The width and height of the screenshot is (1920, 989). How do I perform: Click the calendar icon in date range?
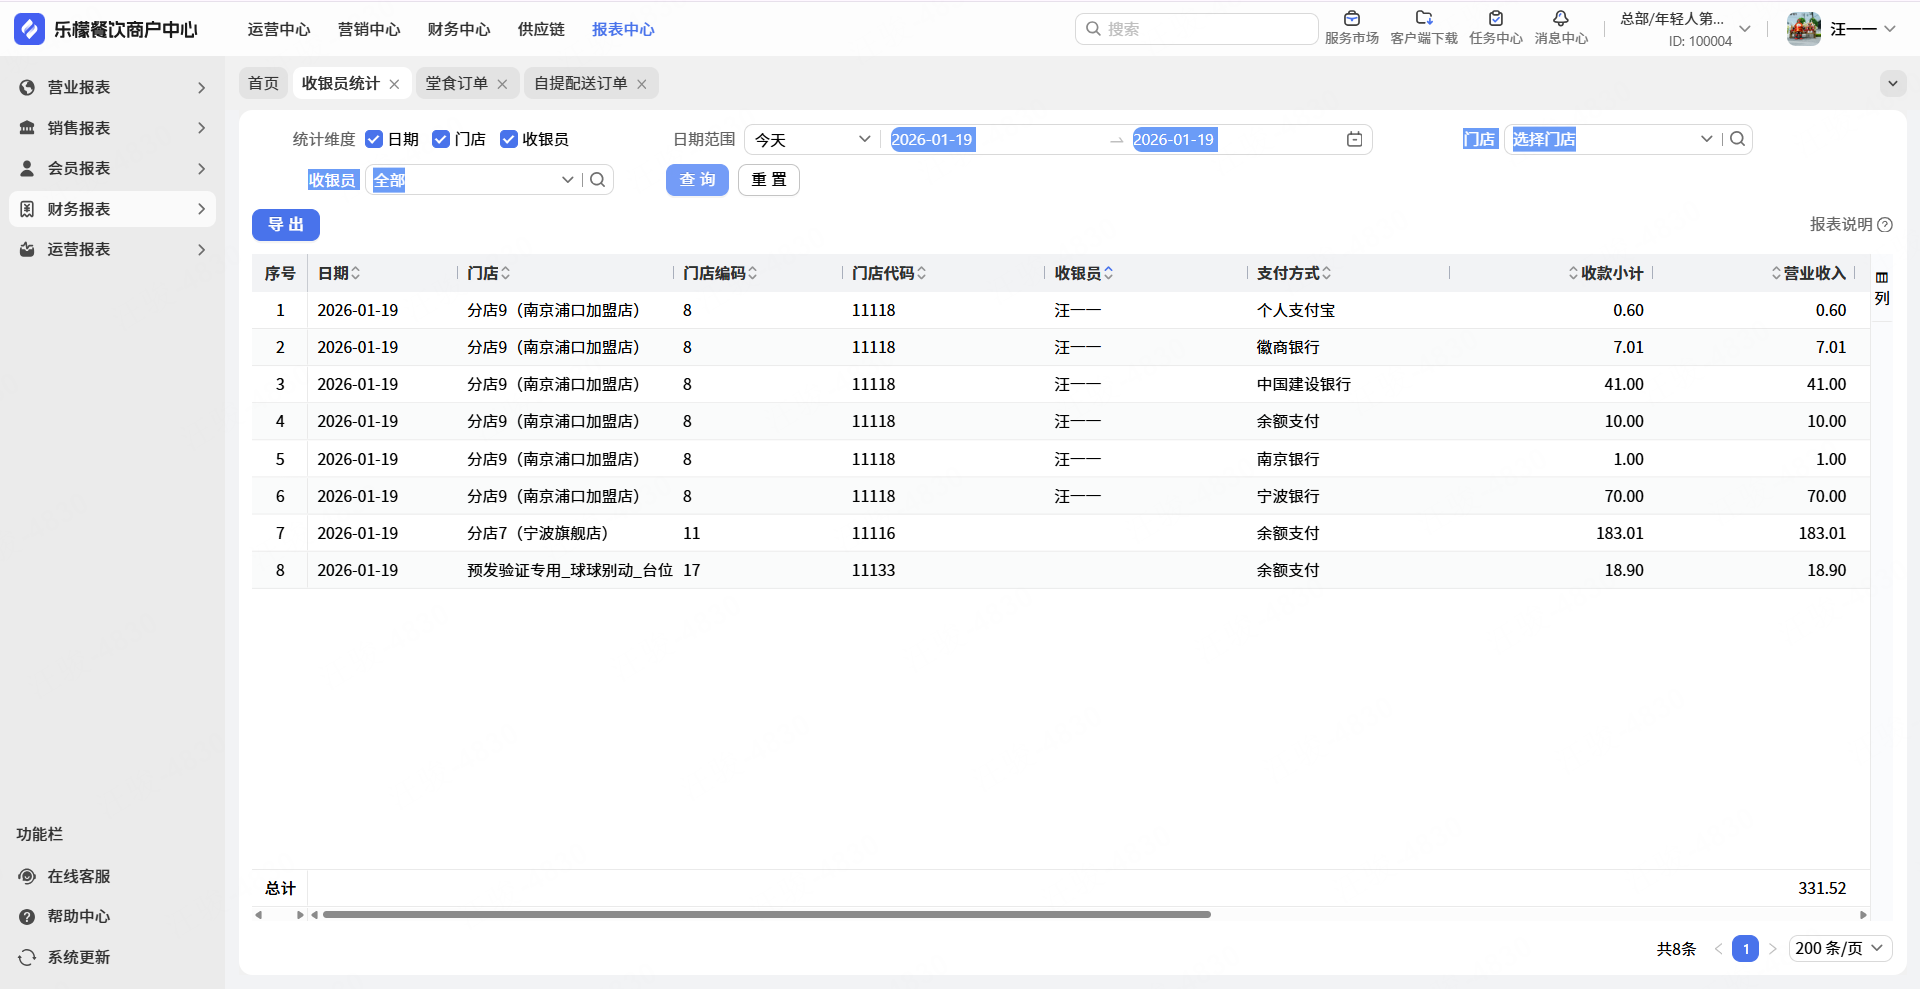[1354, 140]
